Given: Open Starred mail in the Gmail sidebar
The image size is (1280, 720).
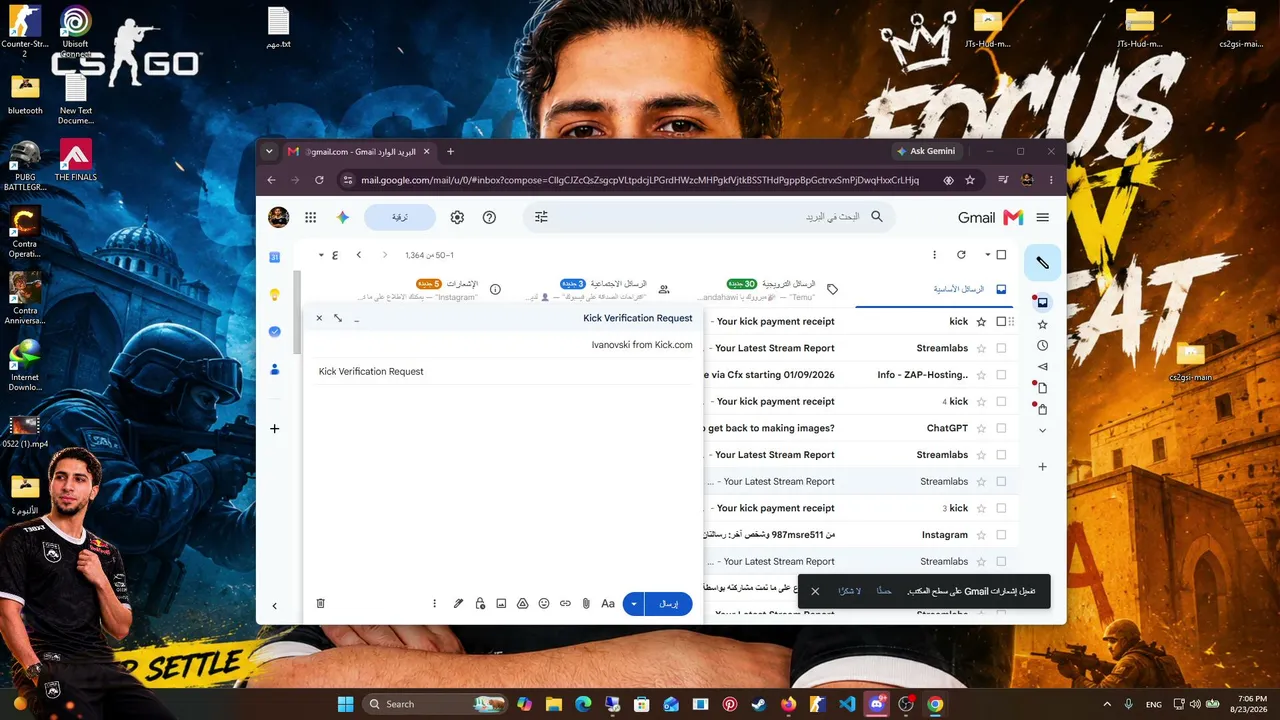Looking at the screenshot, I should [1042, 324].
